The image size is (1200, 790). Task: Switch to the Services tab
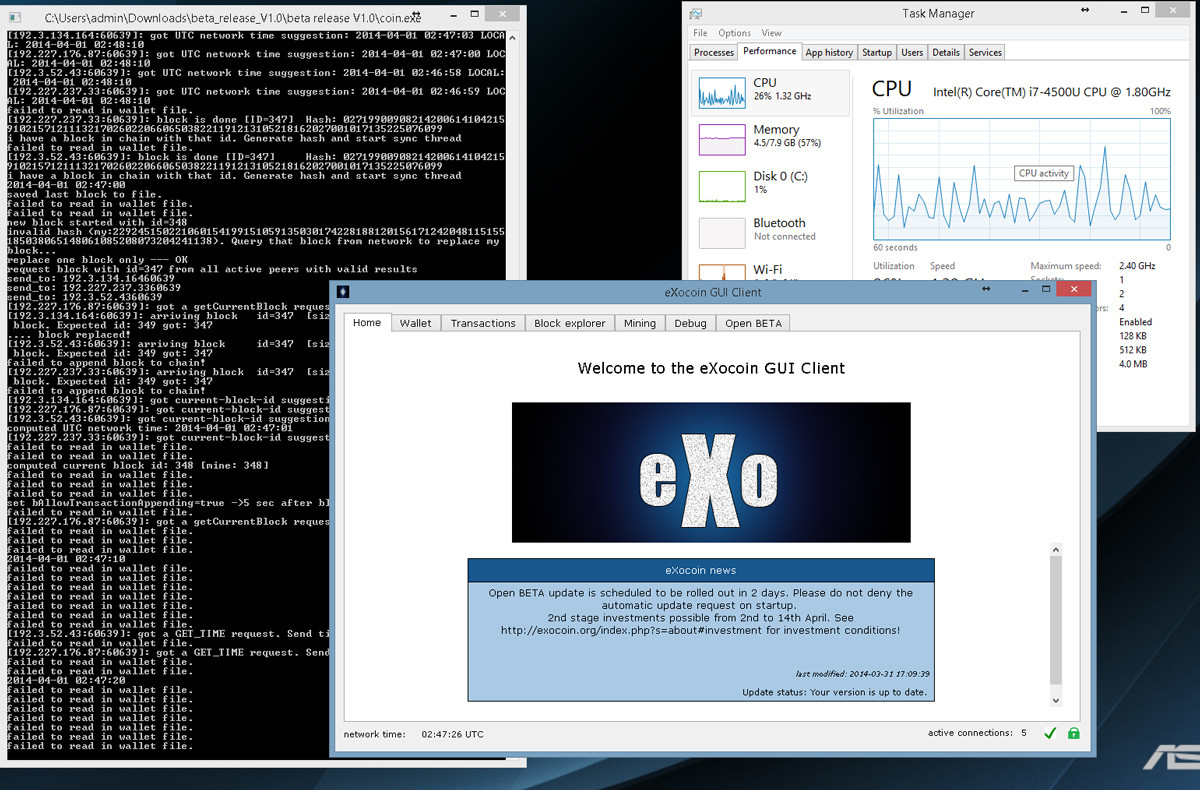tap(985, 53)
